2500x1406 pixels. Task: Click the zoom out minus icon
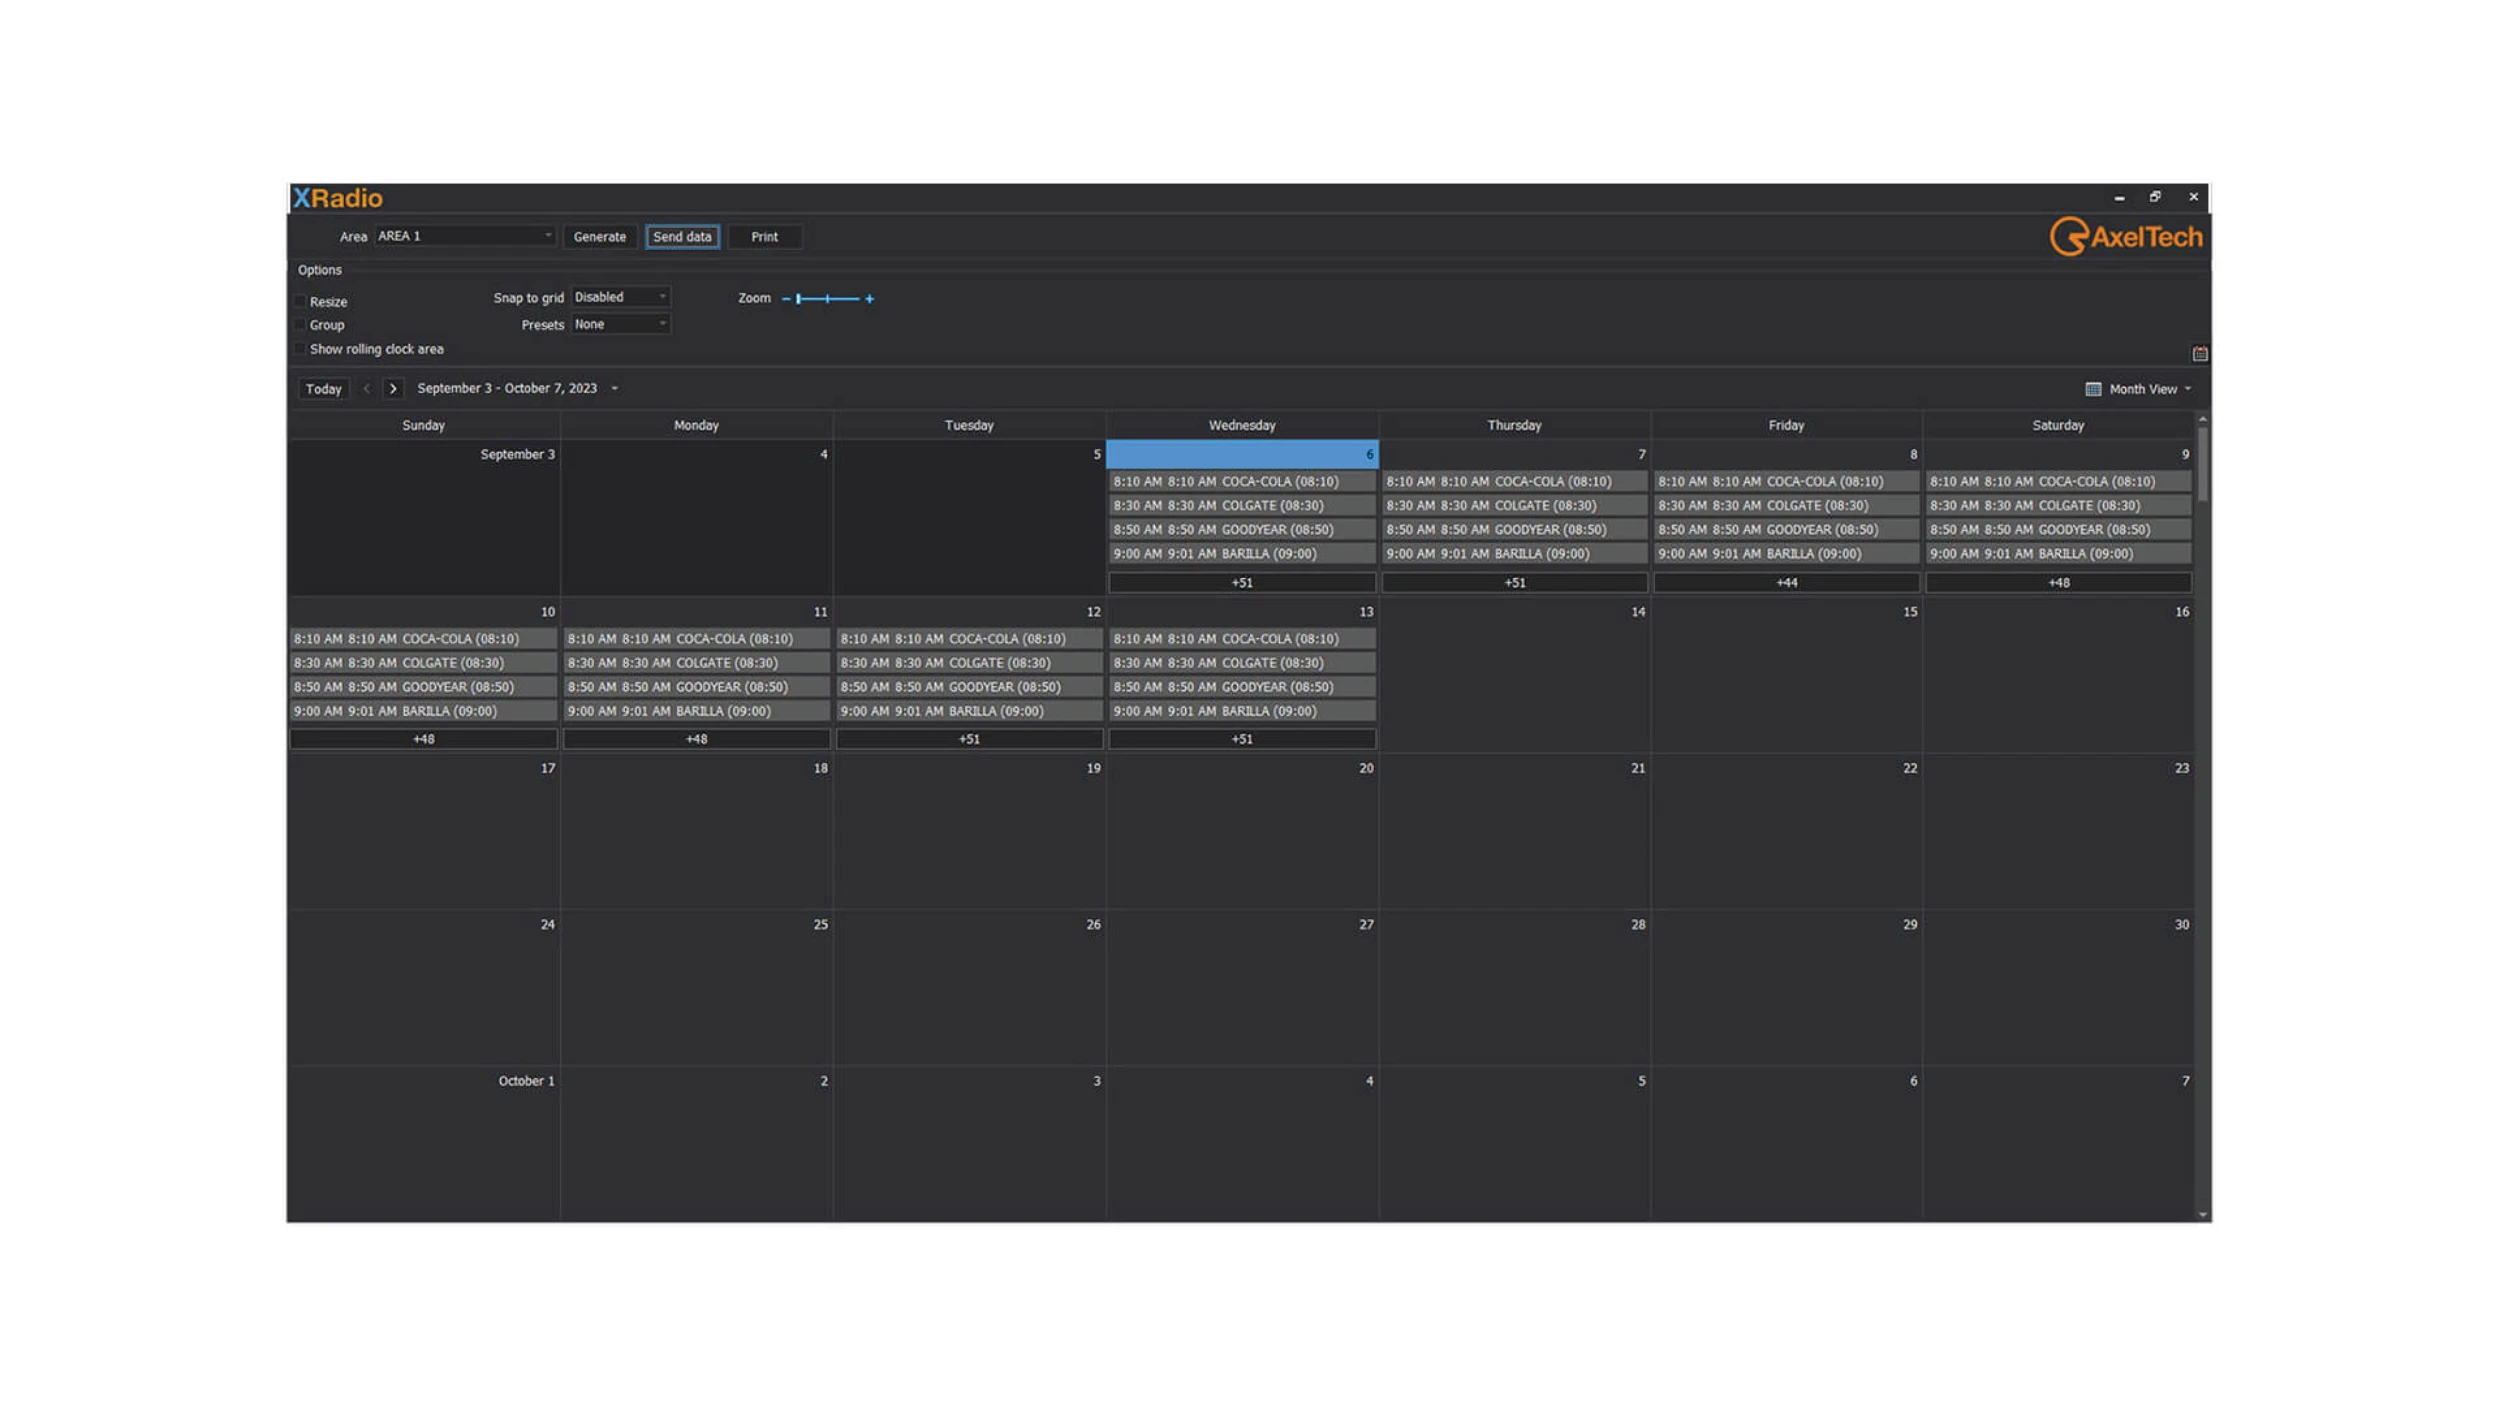[786, 299]
